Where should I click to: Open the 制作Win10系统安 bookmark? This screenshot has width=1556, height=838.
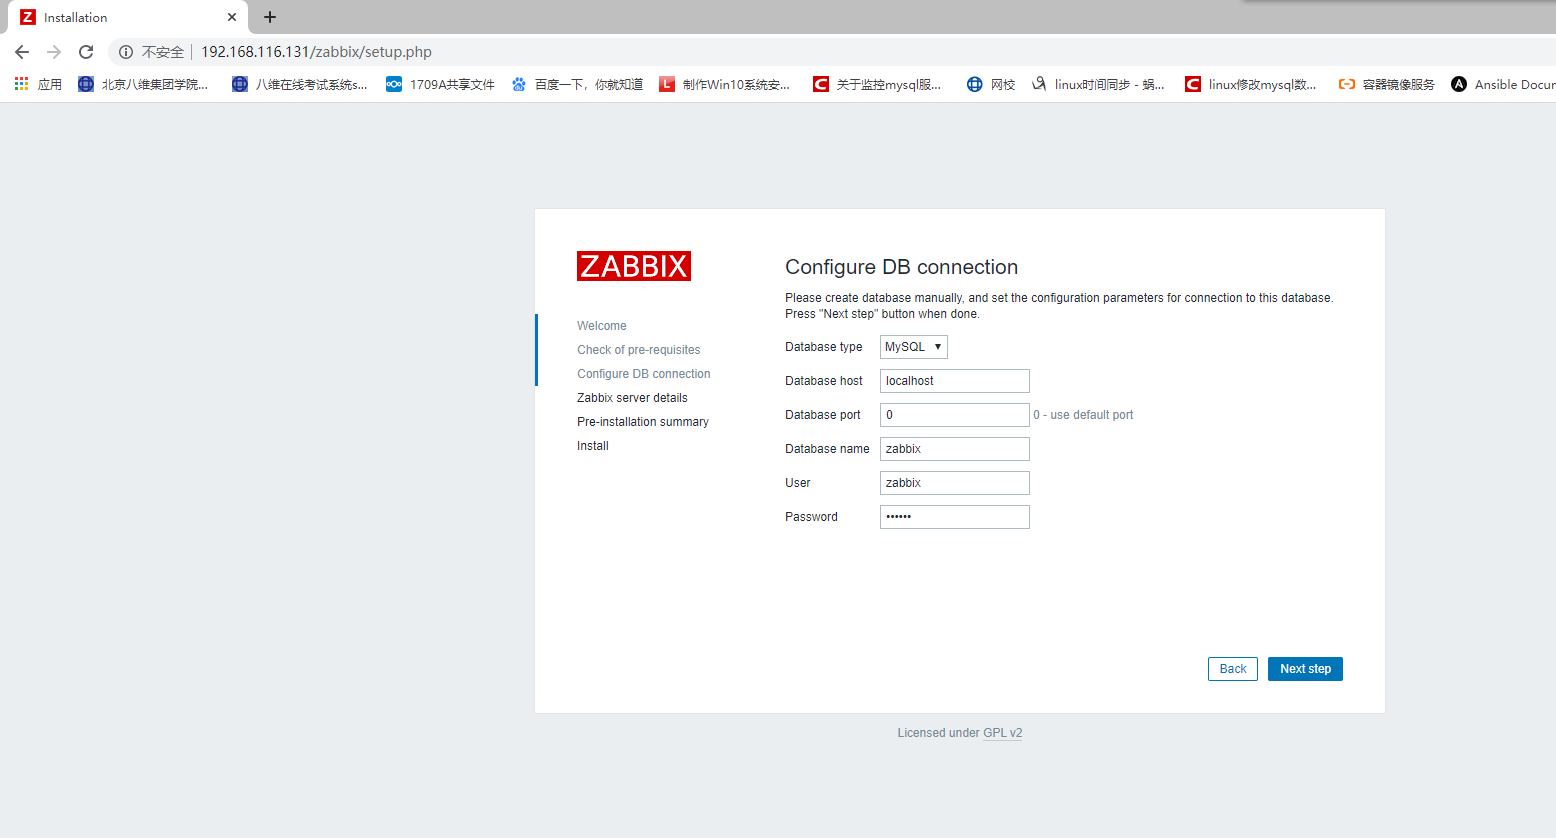[x=725, y=85]
